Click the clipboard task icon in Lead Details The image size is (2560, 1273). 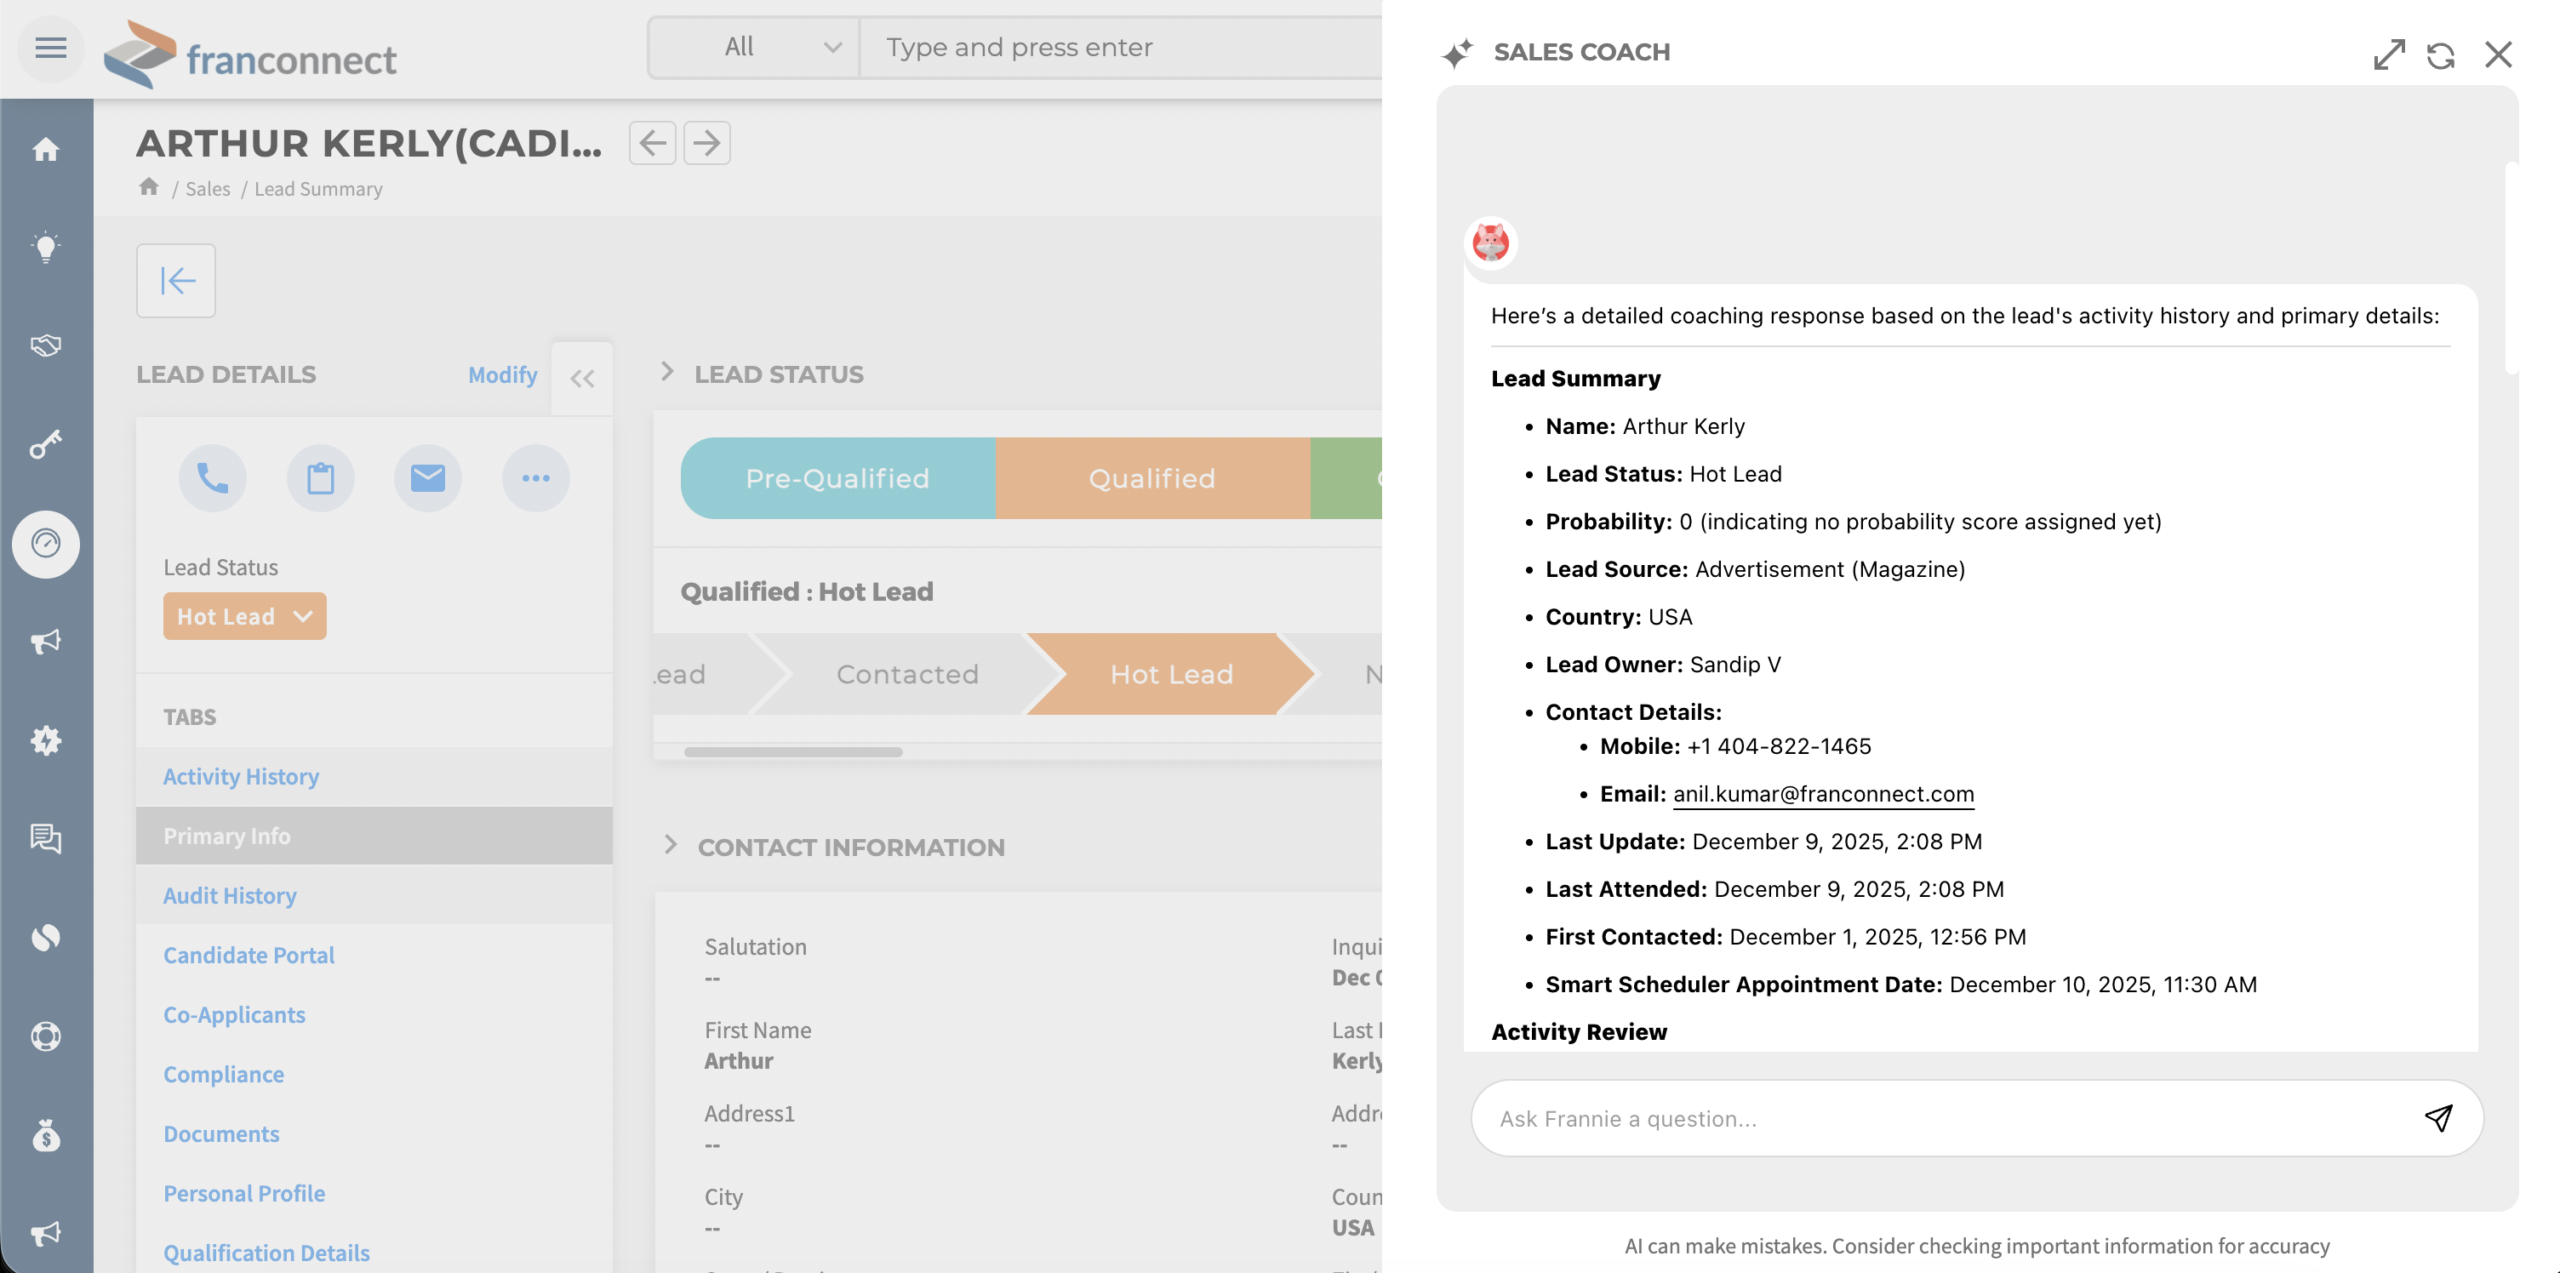[320, 478]
